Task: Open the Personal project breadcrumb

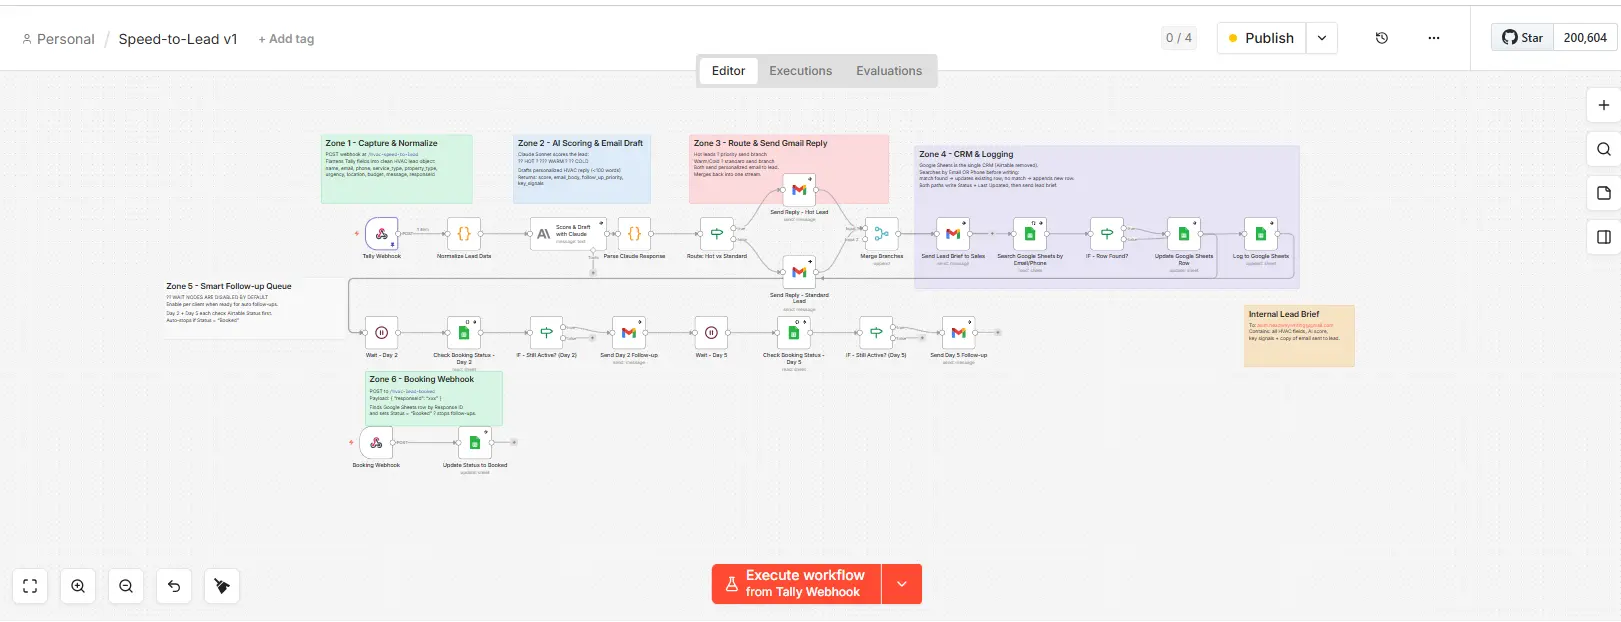Action: (x=58, y=39)
